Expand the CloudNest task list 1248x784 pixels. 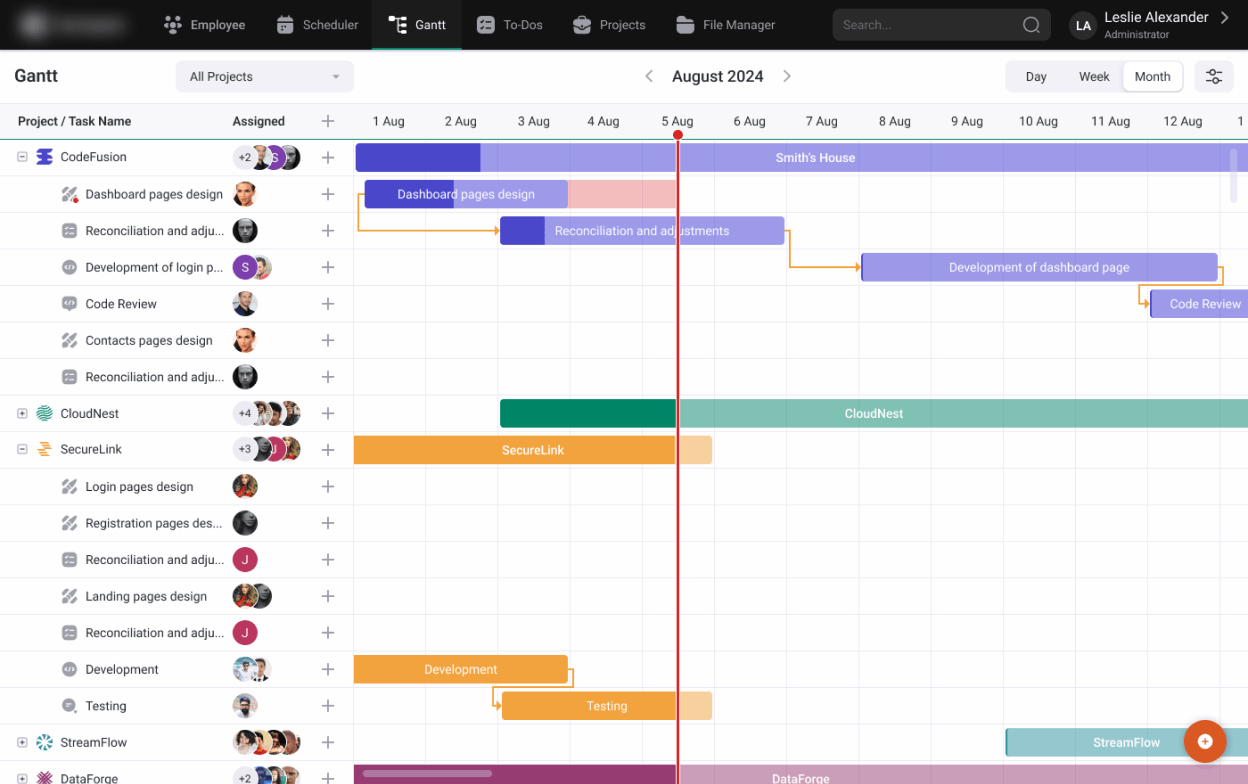(21, 413)
